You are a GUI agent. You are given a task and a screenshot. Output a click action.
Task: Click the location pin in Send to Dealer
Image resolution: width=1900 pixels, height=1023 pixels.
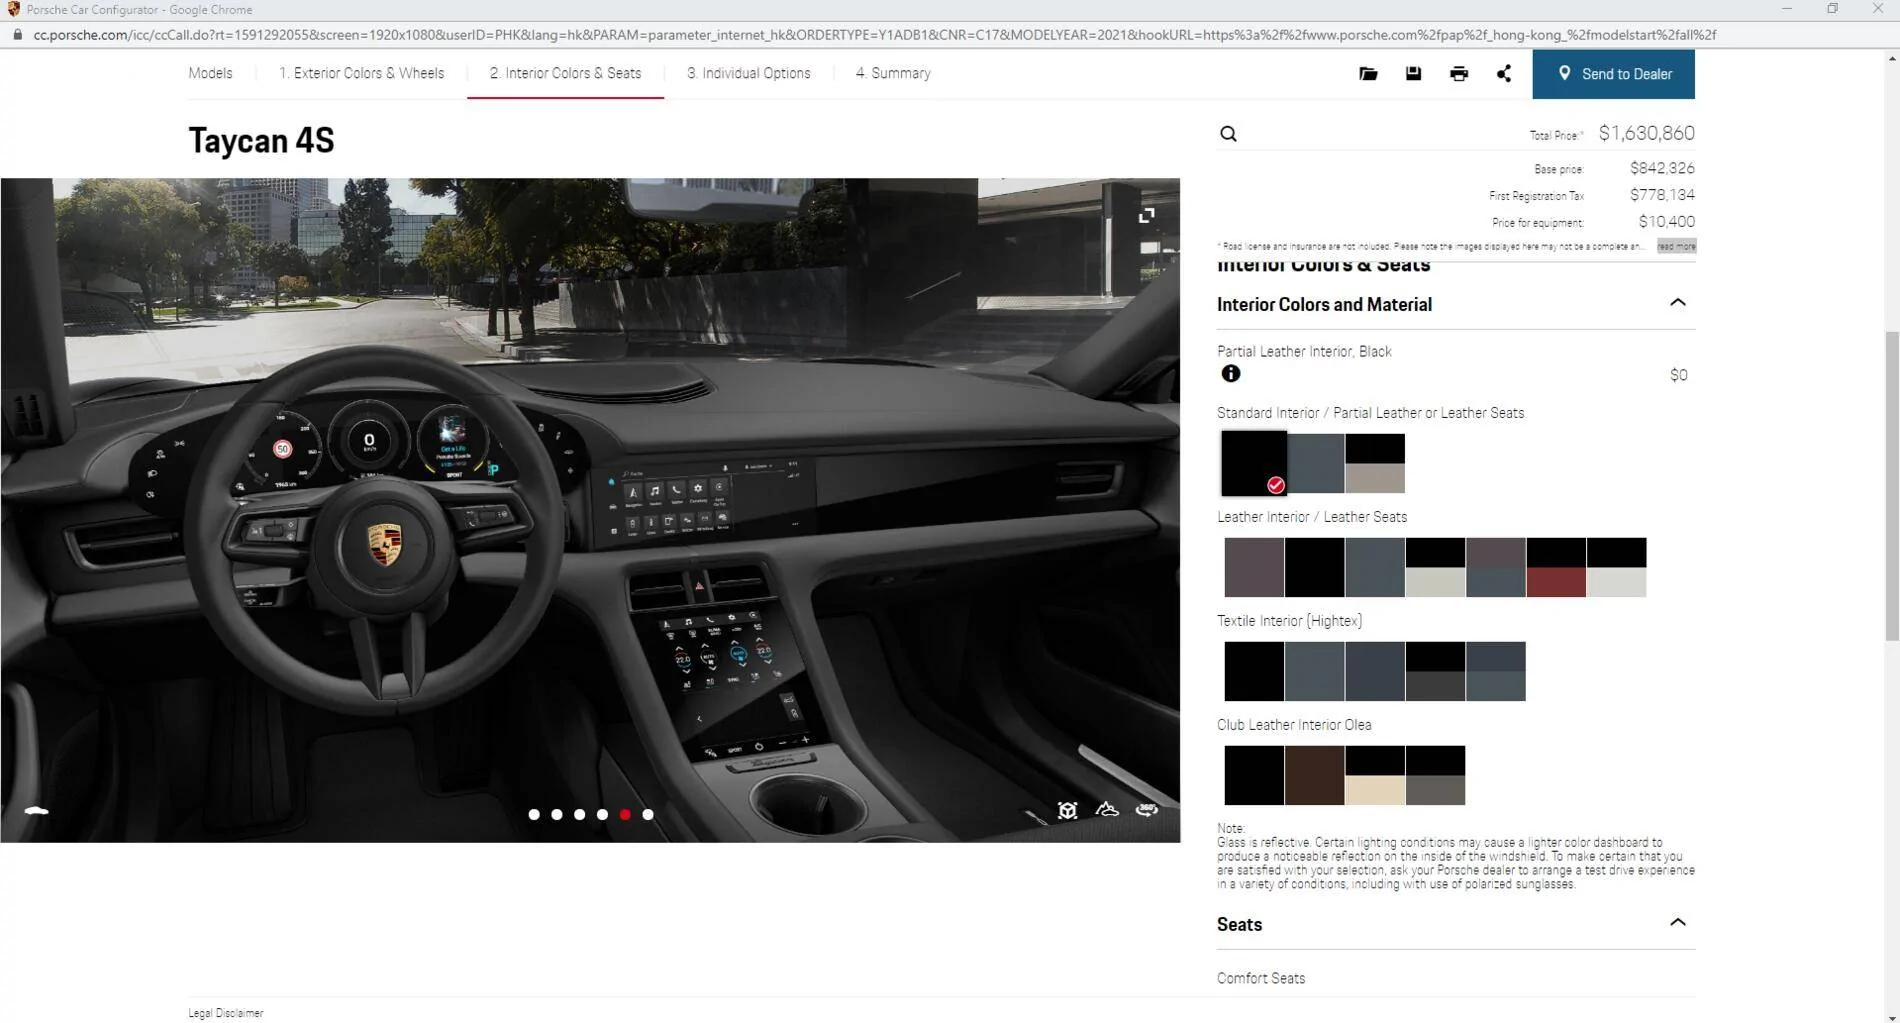click(1565, 73)
